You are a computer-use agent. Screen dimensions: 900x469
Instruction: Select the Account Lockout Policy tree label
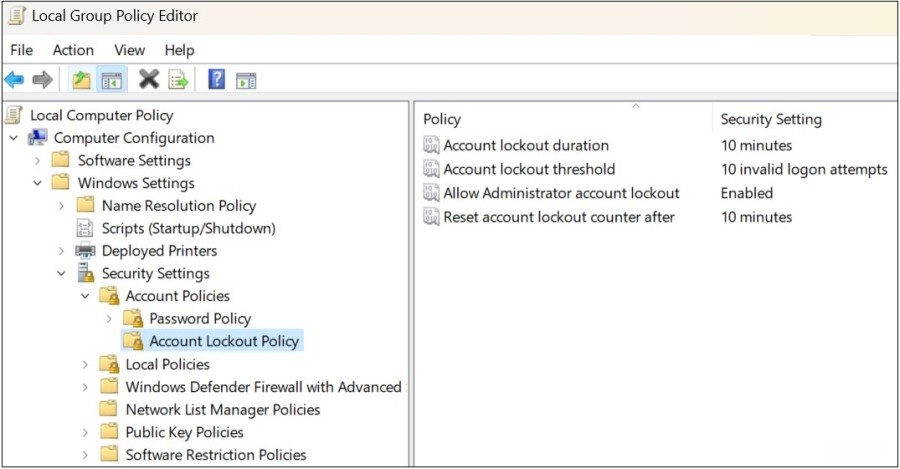(x=224, y=341)
